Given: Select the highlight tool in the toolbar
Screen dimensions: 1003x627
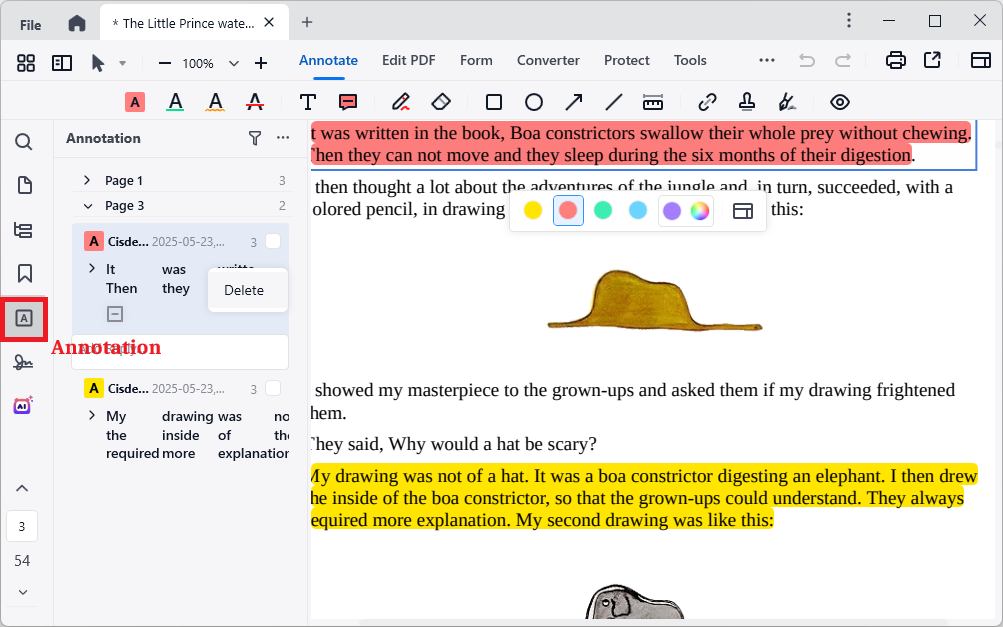Looking at the screenshot, I should click(x=135, y=101).
